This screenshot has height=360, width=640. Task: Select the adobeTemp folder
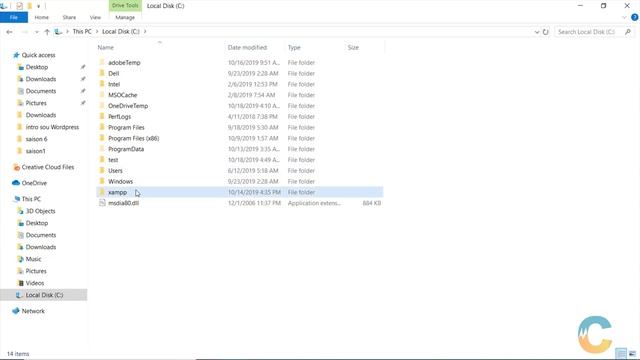point(124,62)
